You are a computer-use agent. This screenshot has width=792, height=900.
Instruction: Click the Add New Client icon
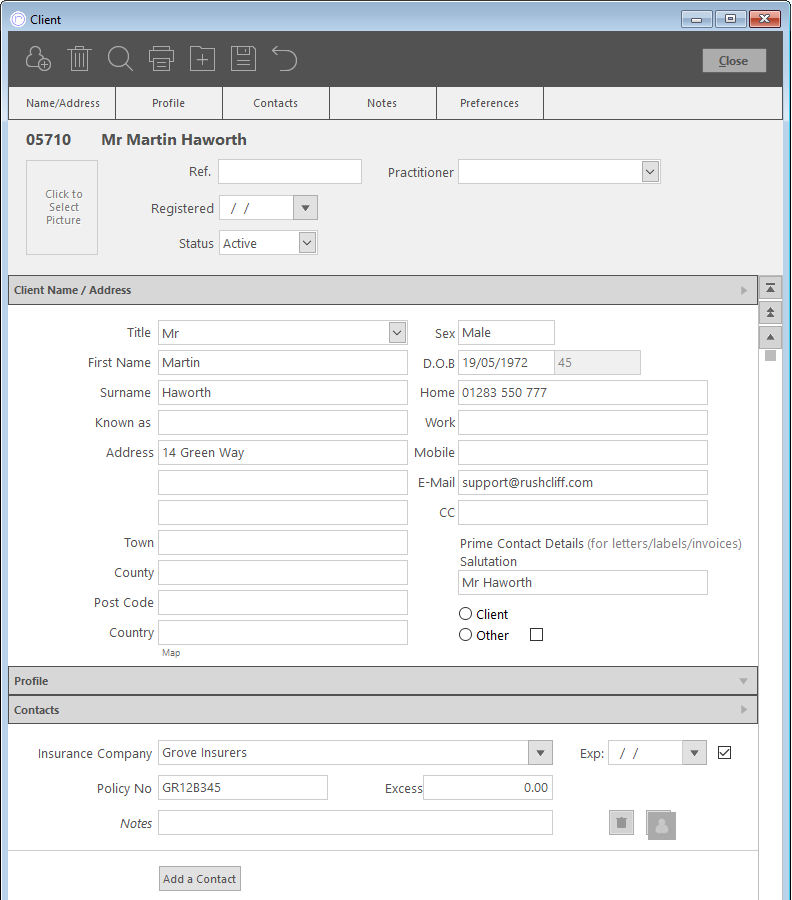38,59
